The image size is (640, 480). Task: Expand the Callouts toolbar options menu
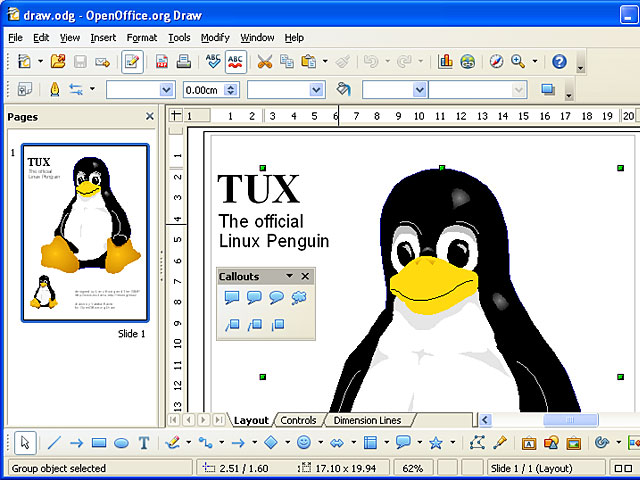pos(290,276)
